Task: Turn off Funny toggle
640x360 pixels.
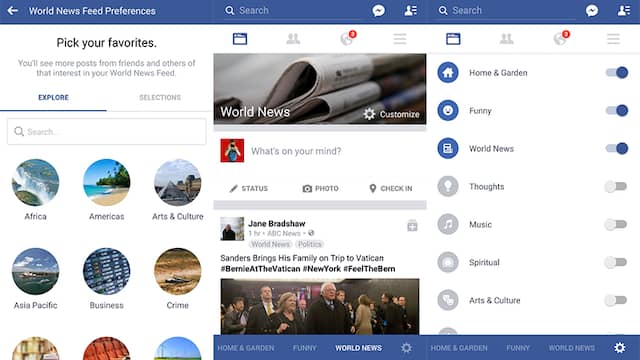Action: point(617,111)
